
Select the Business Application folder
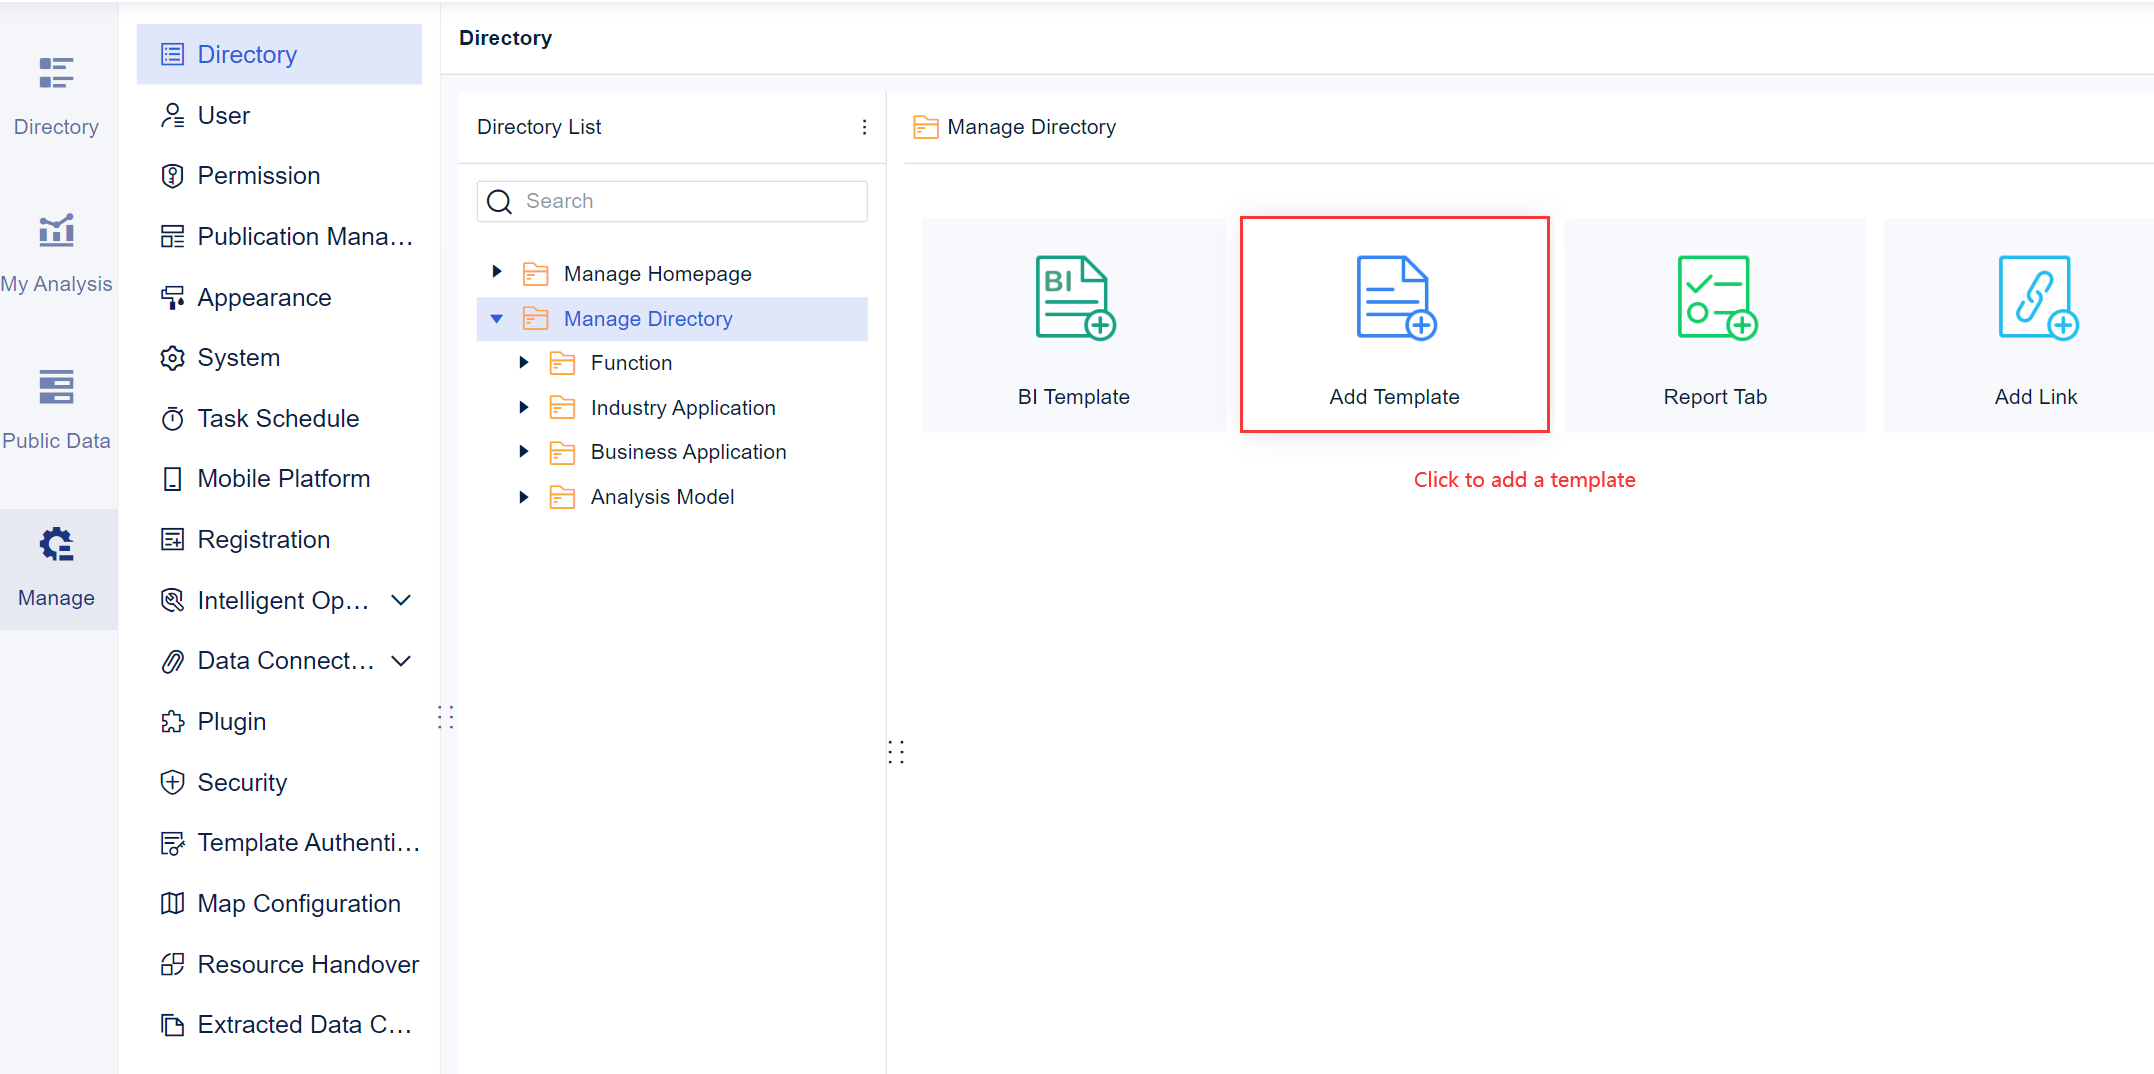[x=688, y=451]
